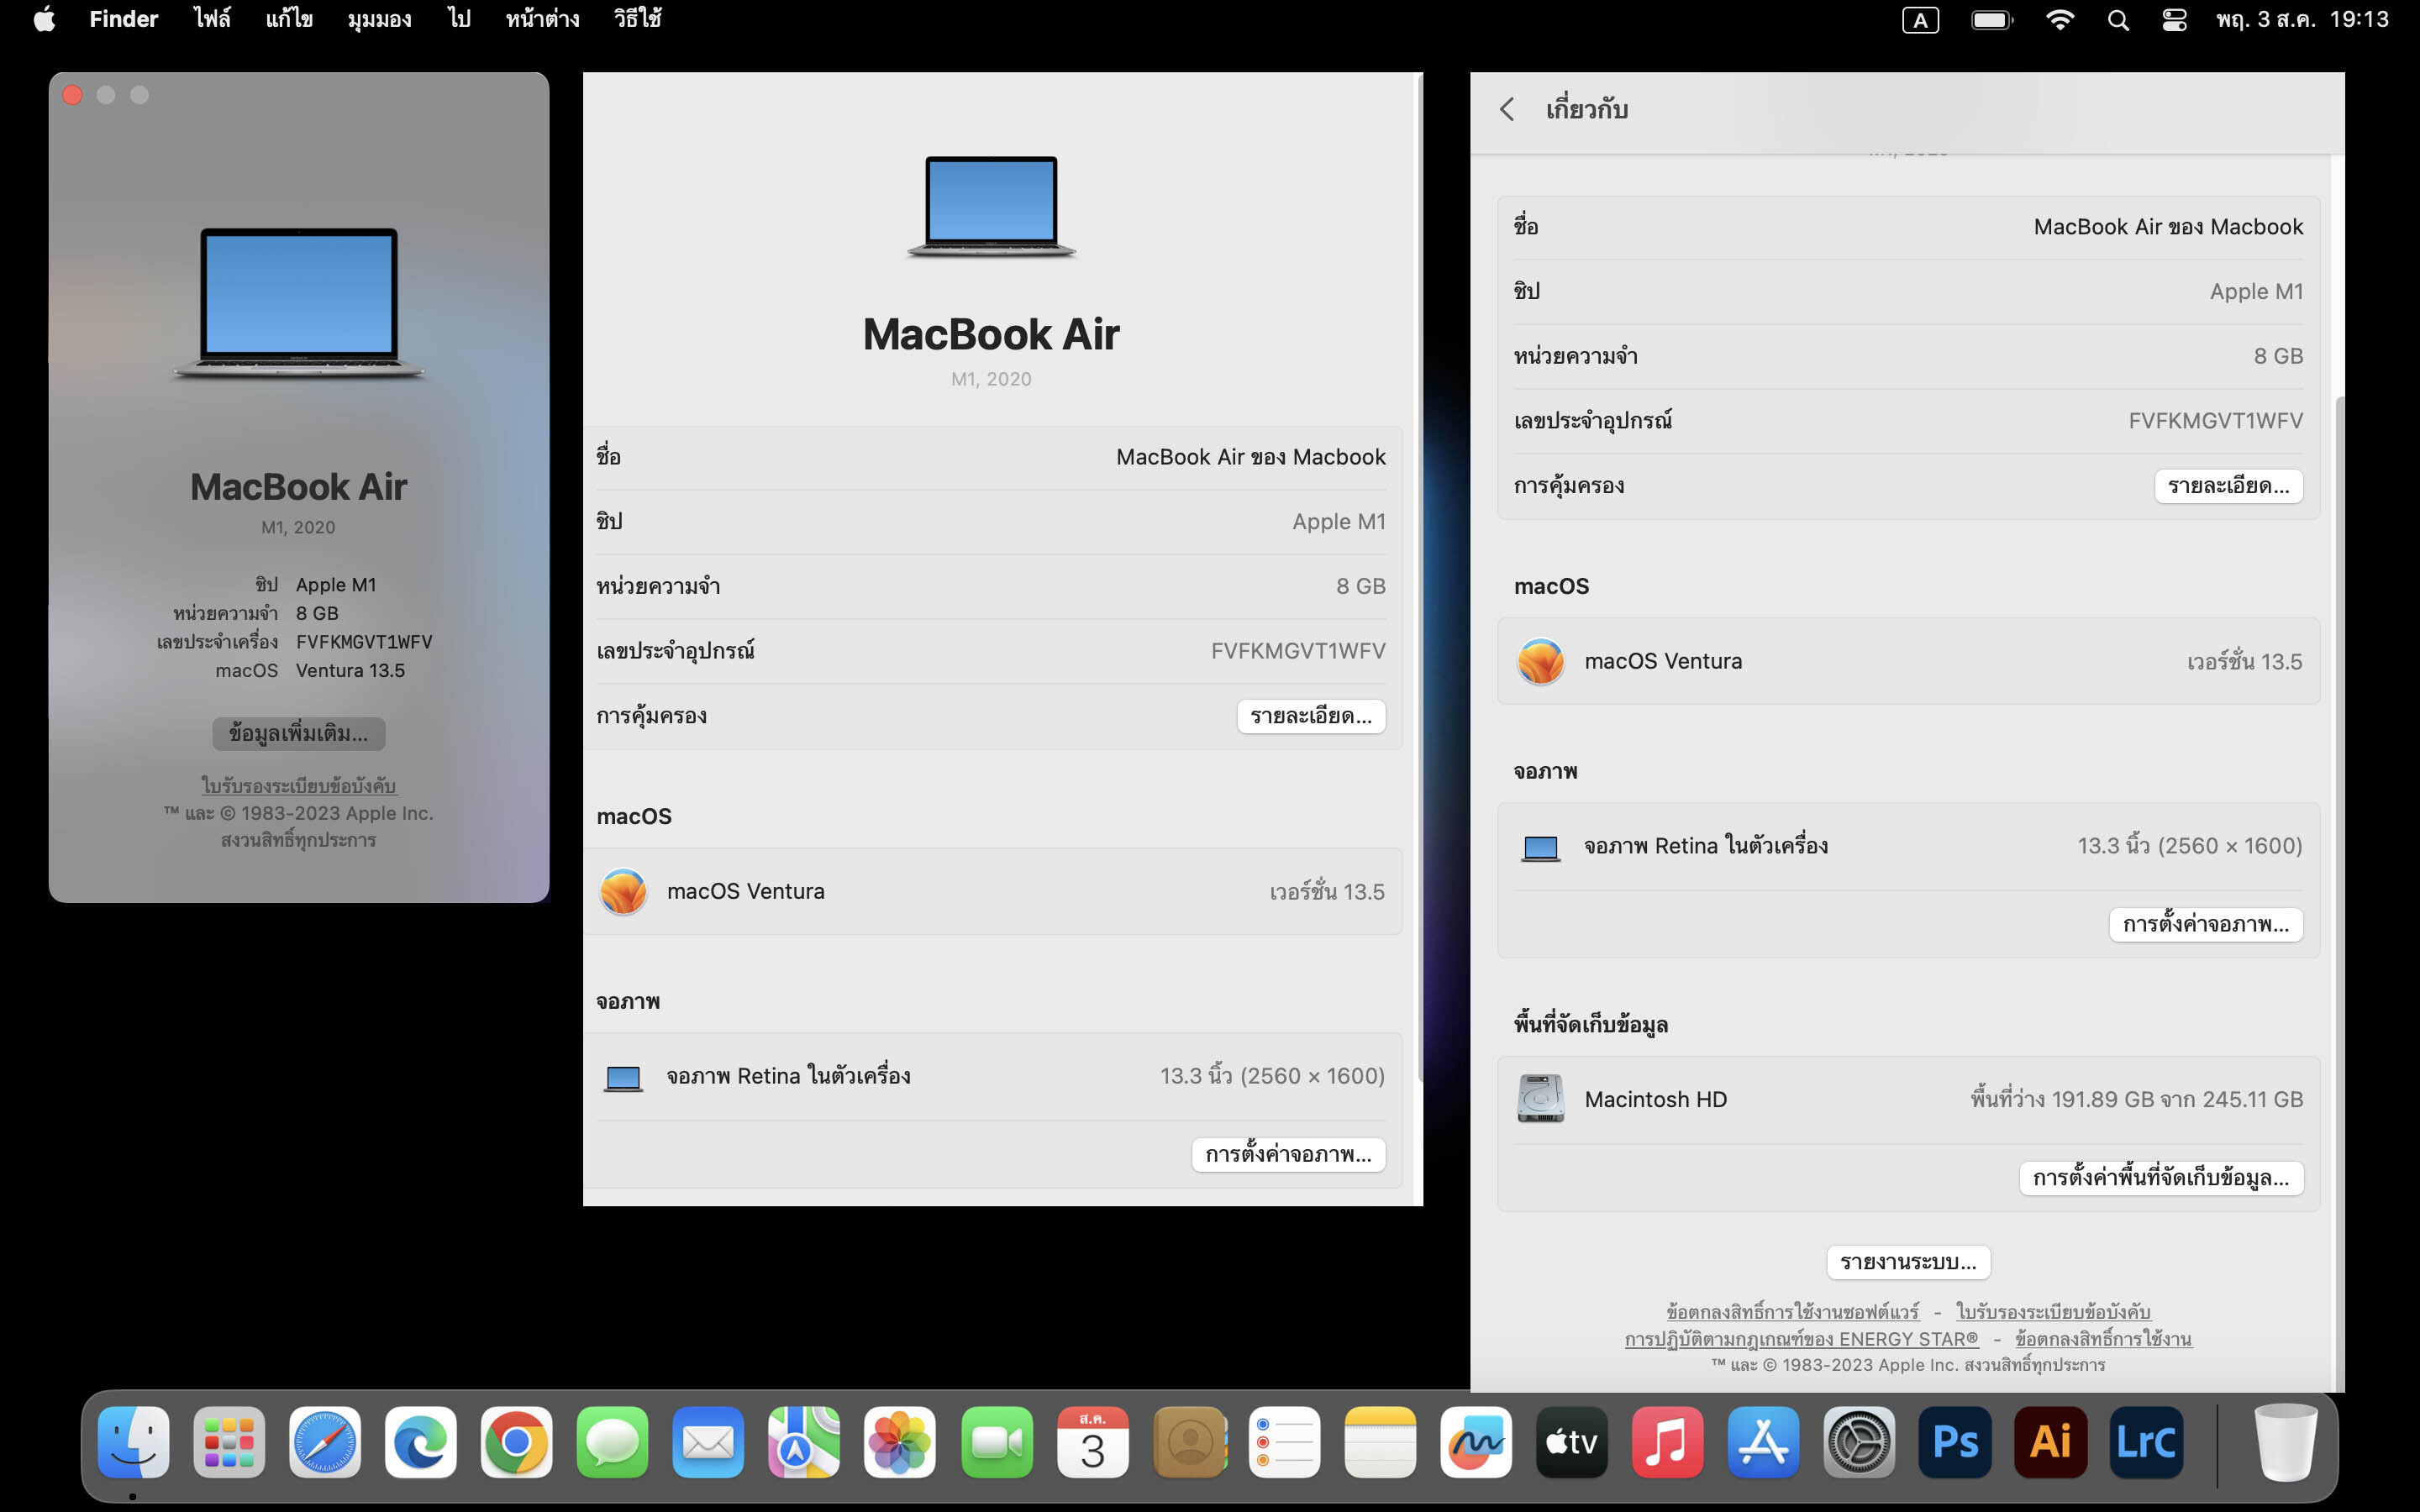Open Music from the Dock
Image resolution: width=2420 pixels, height=1512 pixels.
tap(1667, 1442)
